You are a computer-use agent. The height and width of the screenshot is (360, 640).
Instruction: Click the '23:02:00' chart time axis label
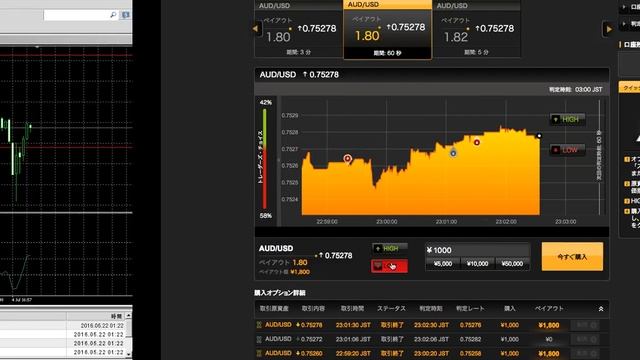coord(506,222)
